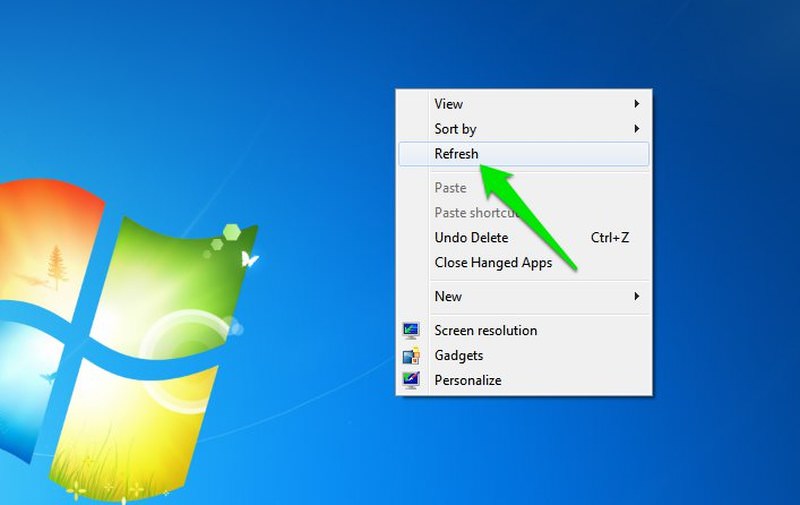Choose Refresh from the context menu

coord(523,154)
